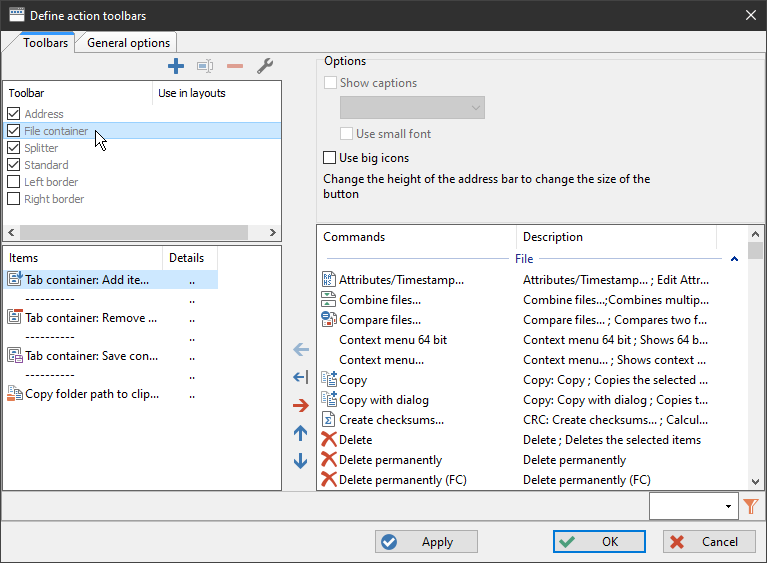Move item up with the blue up arrow
The width and height of the screenshot is (767, 563).
[300, 433]
